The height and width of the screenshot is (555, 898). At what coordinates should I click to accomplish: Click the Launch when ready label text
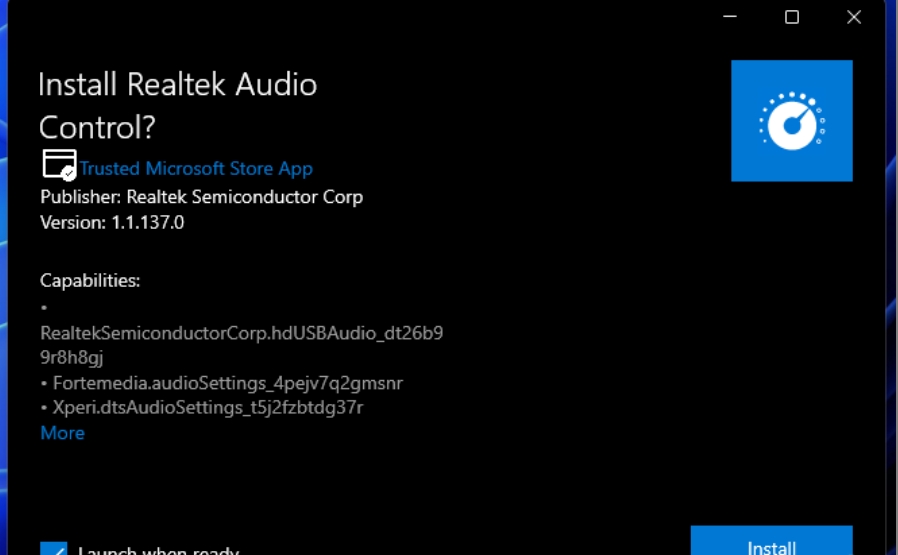point(158,549)
